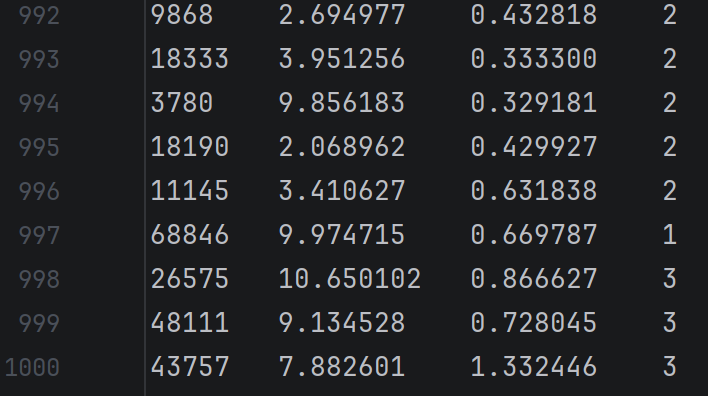Image resolution: width=708 pixels, height=396 pixels.
Task: Click the label 3 on line 998
Action: point(670,278)
